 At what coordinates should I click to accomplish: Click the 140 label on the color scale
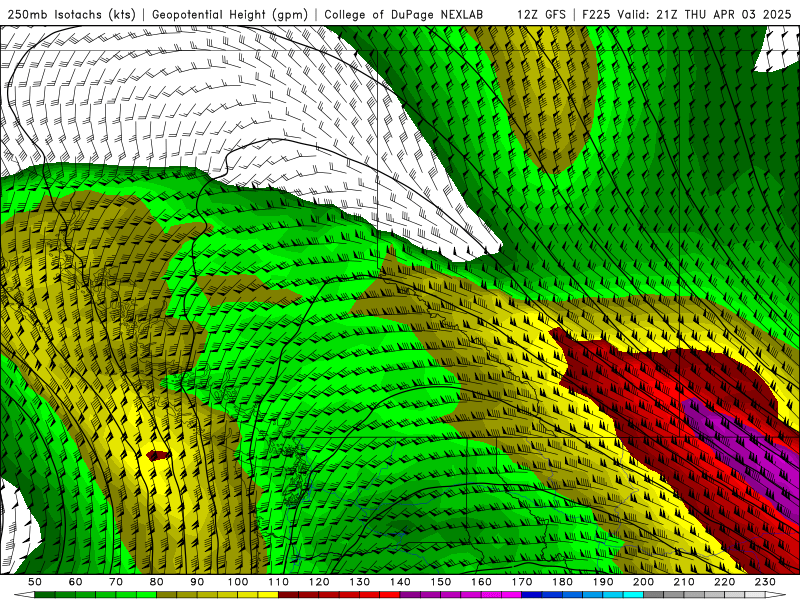[401, 582]
